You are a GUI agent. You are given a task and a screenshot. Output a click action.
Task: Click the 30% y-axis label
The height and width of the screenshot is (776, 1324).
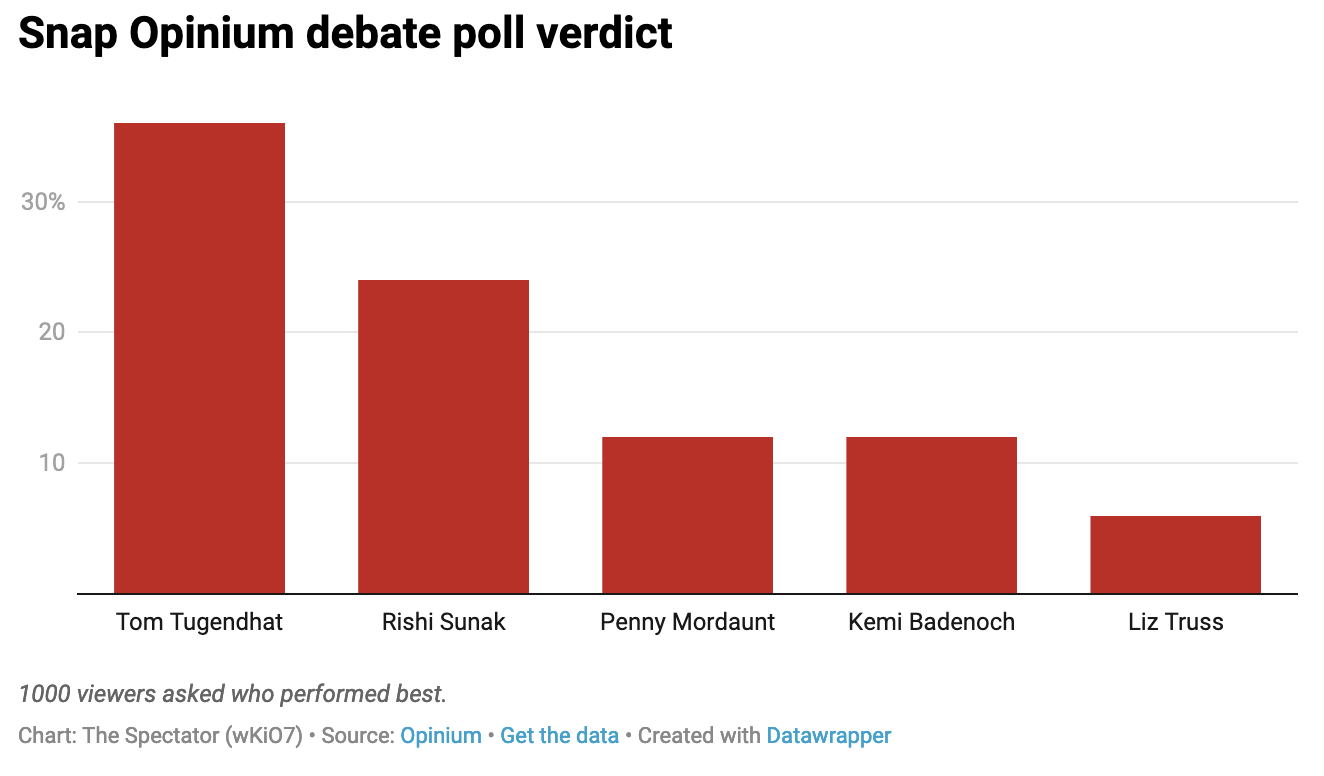point(43,202)
